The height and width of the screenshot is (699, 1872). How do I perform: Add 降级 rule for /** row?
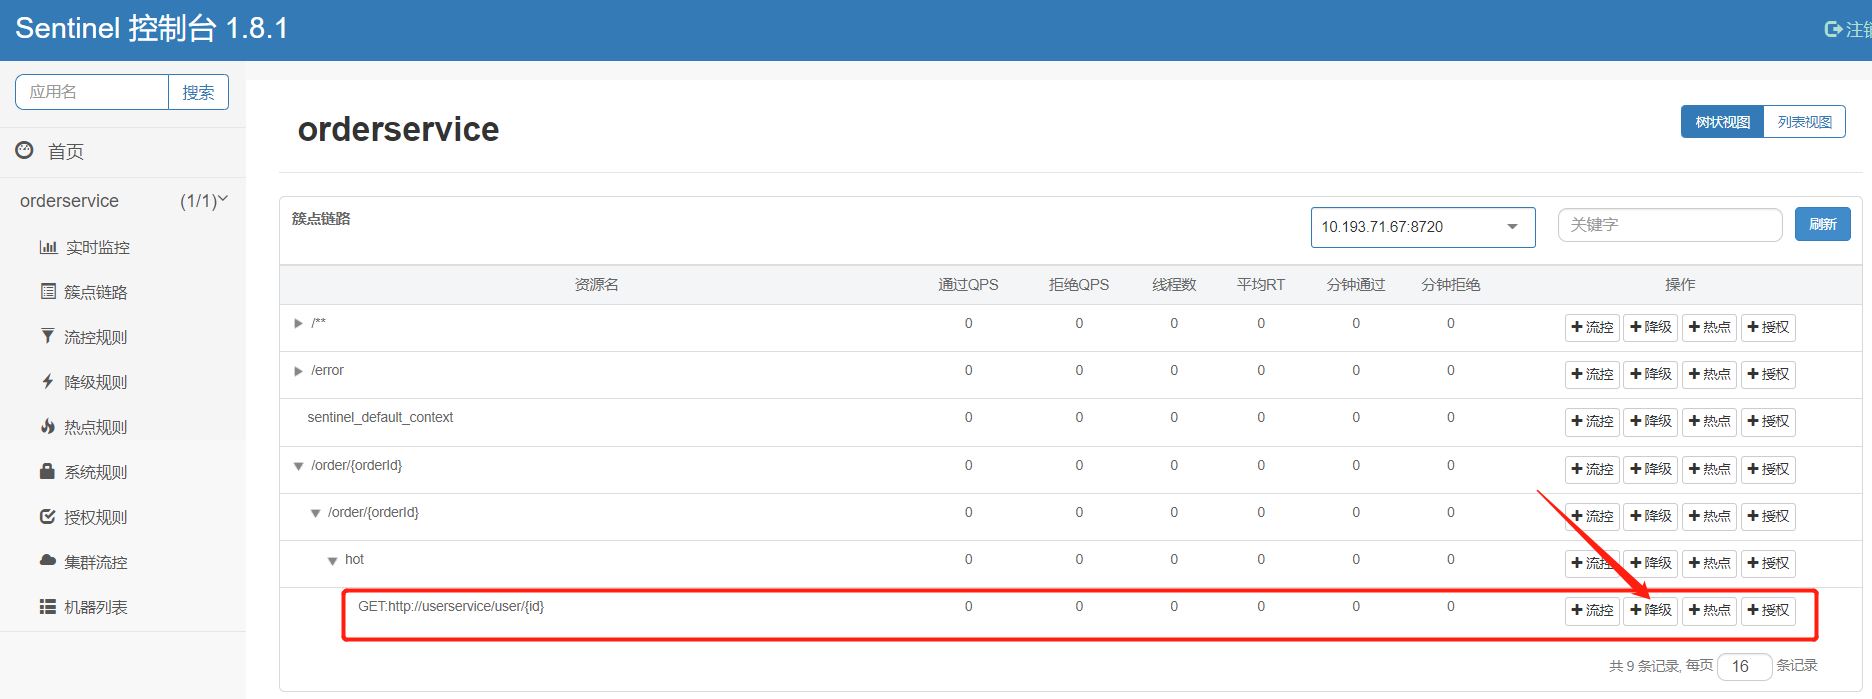click(1651, 327)
